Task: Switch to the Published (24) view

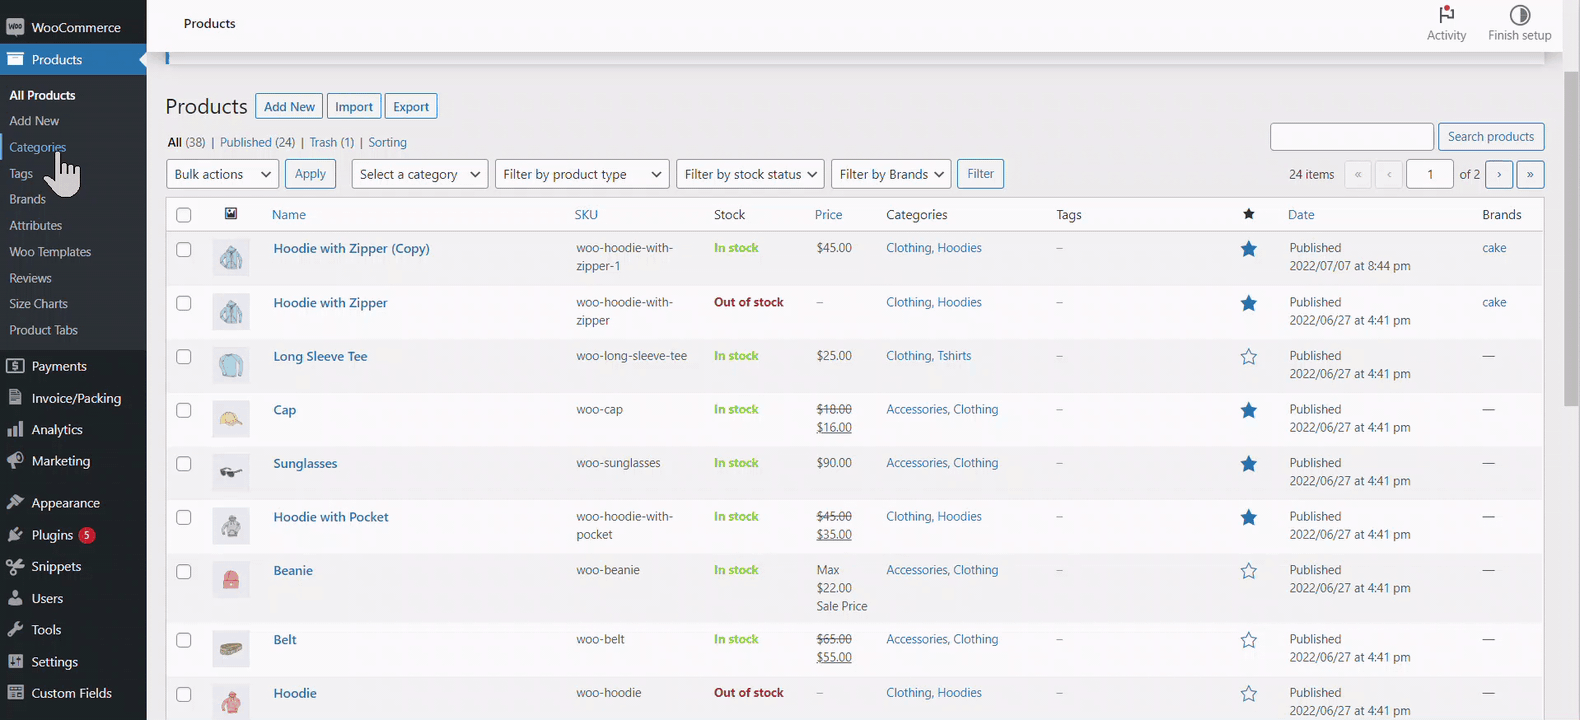Action: (257, 142)
